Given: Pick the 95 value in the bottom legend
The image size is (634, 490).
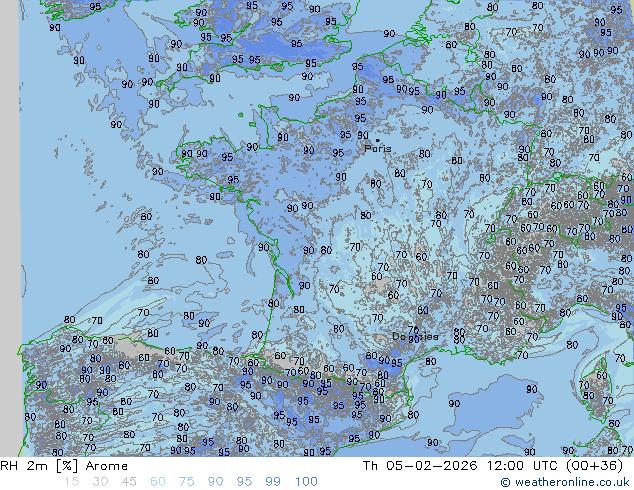Looking at the screenshot, I should [244, 482].
